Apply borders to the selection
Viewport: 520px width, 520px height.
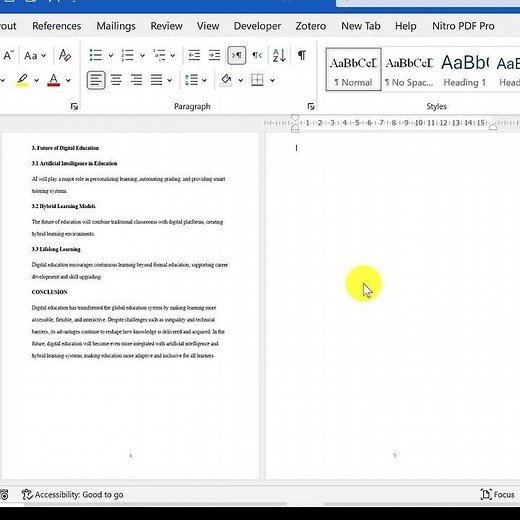pos(257,80)
